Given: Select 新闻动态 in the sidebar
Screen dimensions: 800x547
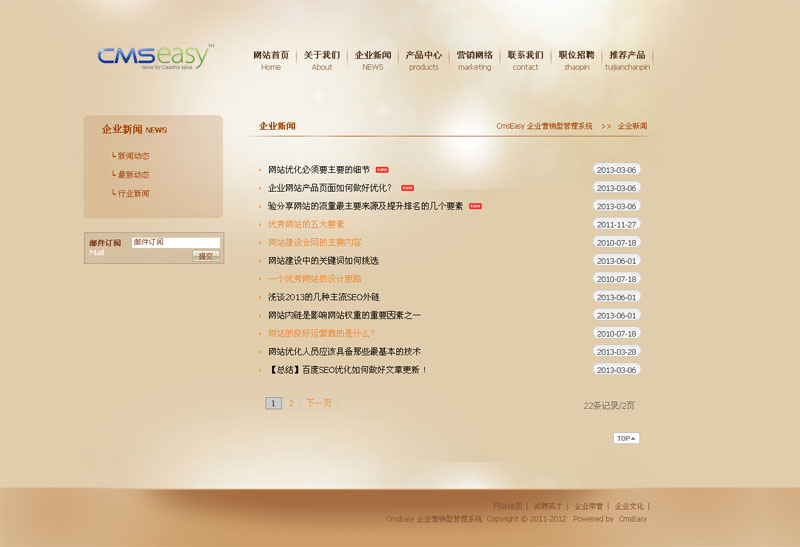Looking at the screenshot, I should click(133, 156).
